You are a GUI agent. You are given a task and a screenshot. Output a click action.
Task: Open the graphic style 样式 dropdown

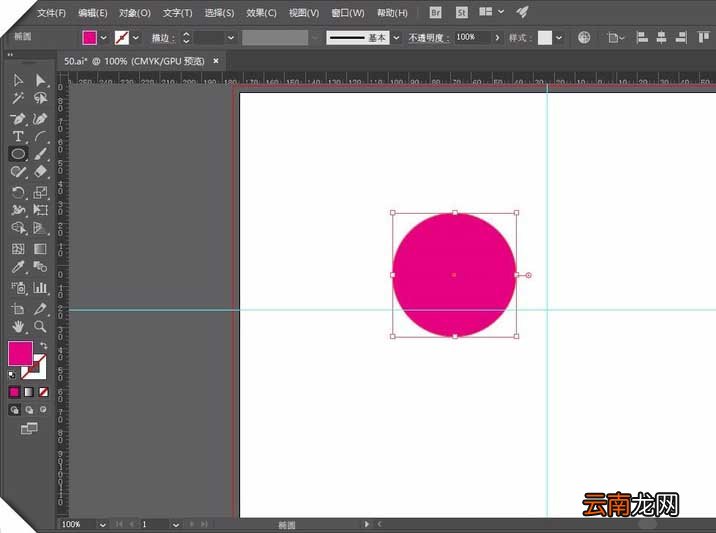tap(558, 37)
